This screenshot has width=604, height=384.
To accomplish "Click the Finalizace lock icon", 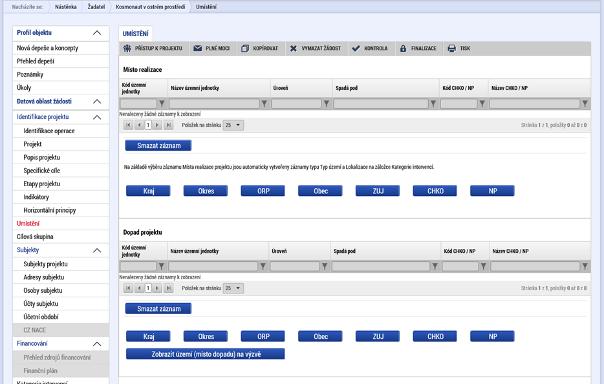I will coord(403,48).
